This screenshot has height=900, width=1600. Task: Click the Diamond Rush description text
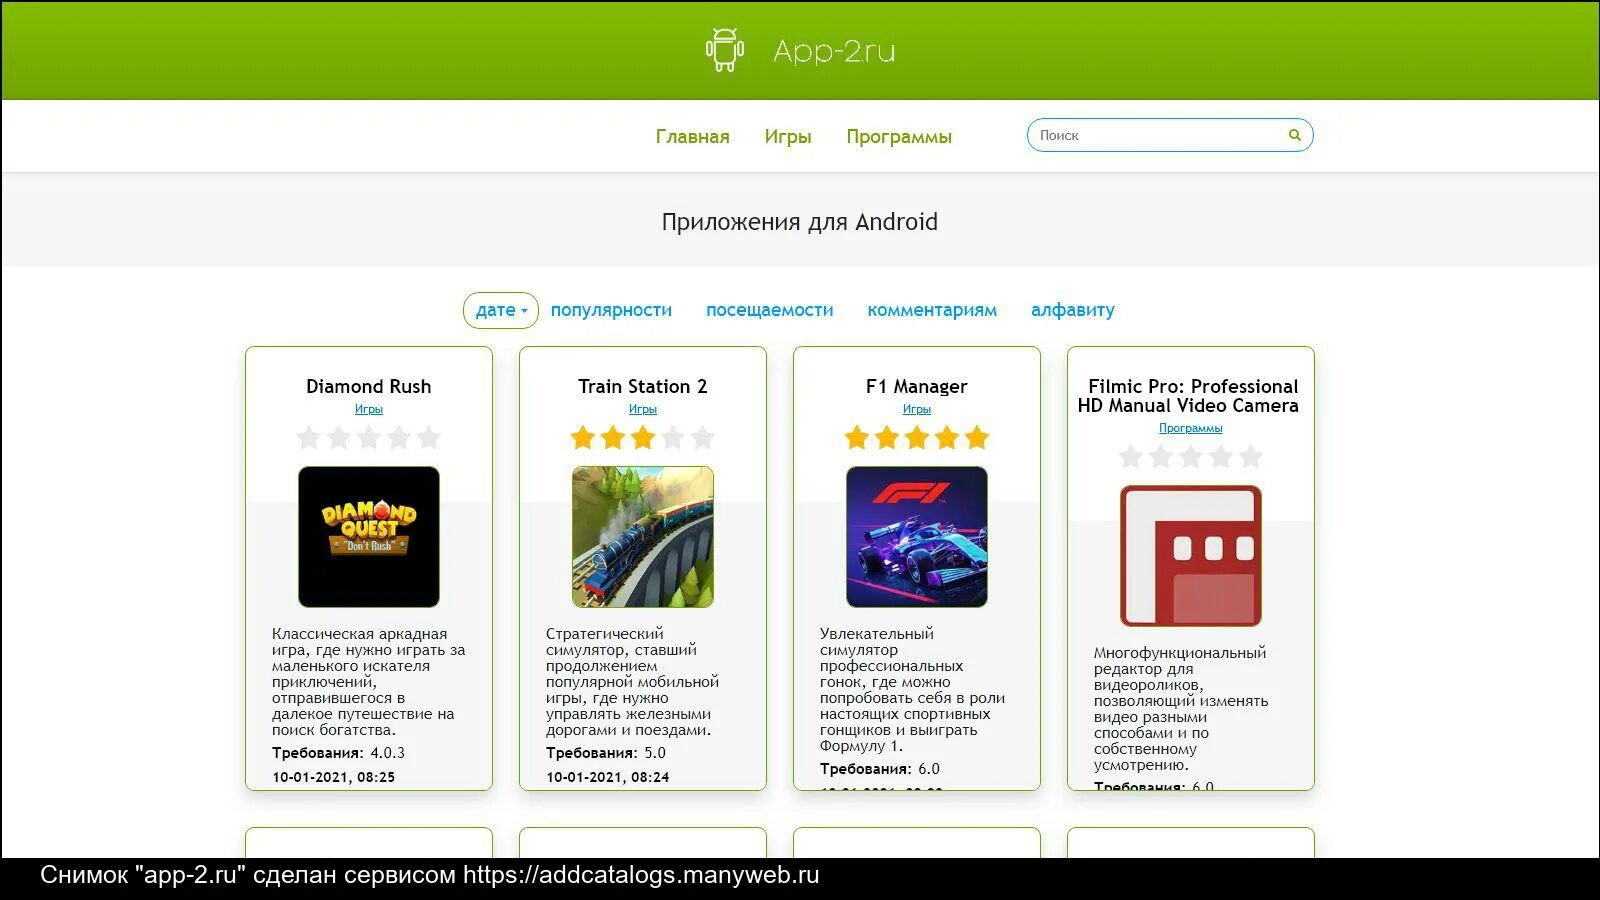369,682
